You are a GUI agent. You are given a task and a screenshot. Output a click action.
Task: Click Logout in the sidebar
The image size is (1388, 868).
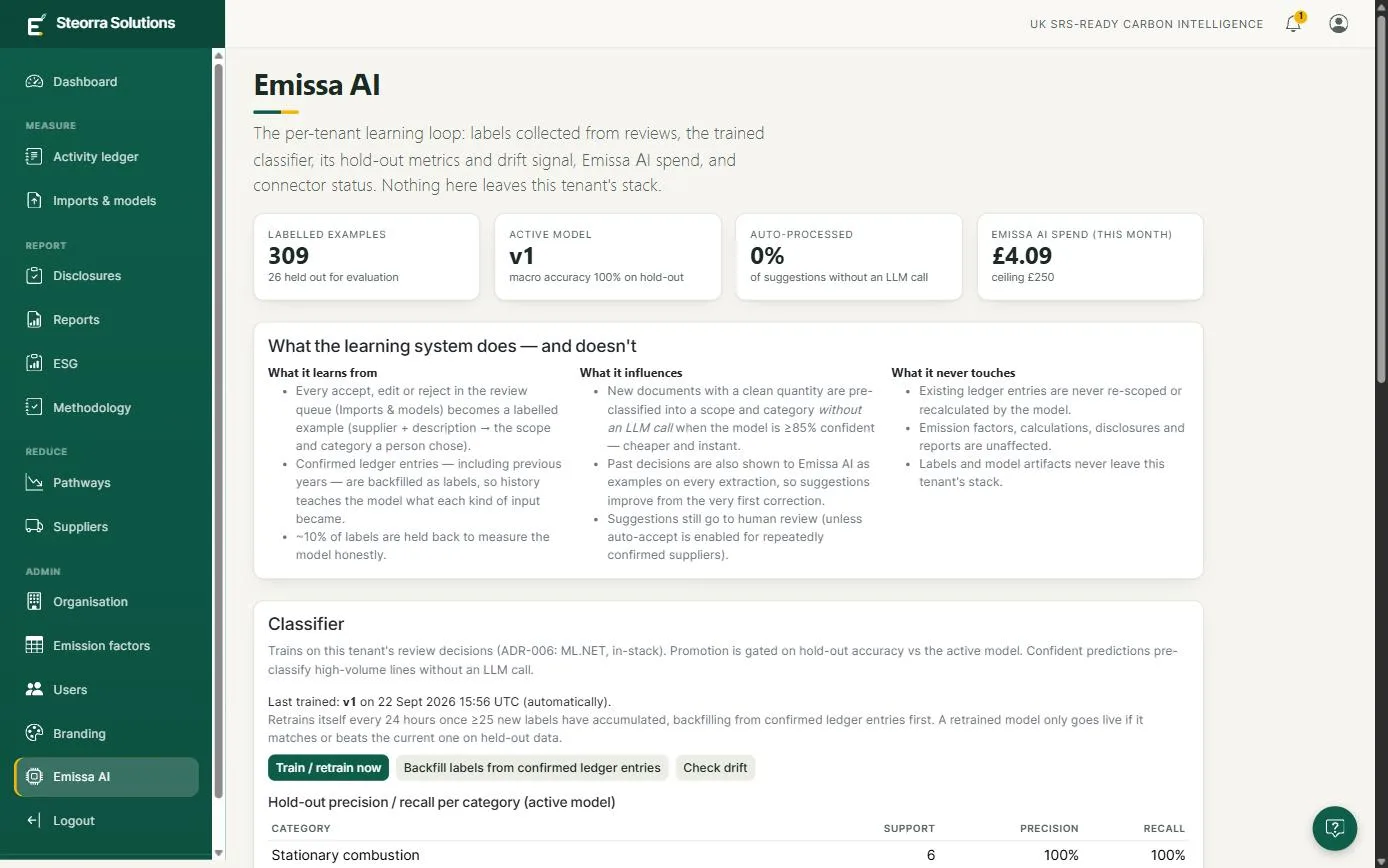(x=106, y=821)
